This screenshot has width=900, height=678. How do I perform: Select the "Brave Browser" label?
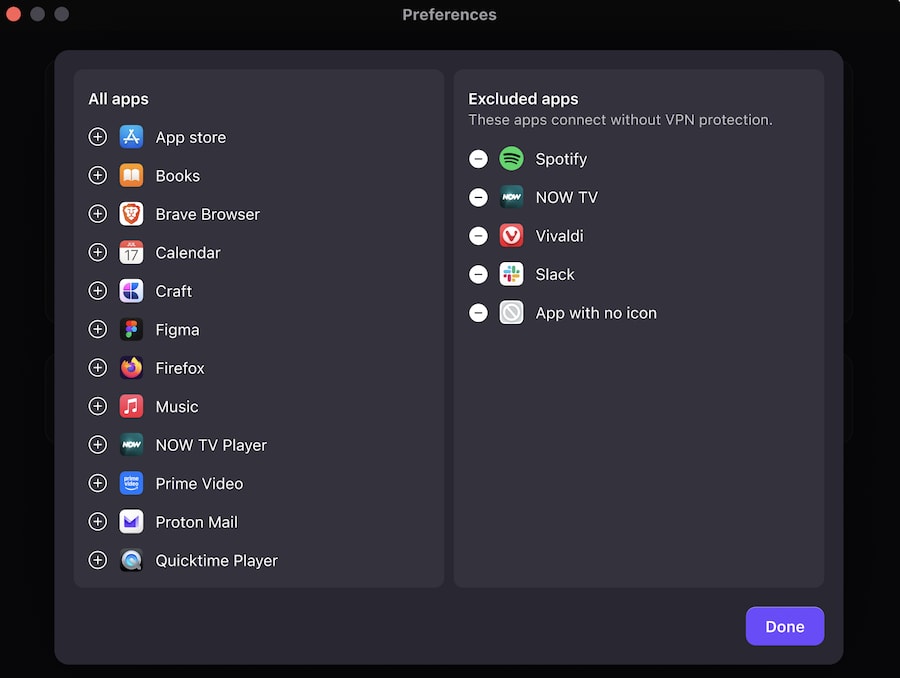[208, 214]
